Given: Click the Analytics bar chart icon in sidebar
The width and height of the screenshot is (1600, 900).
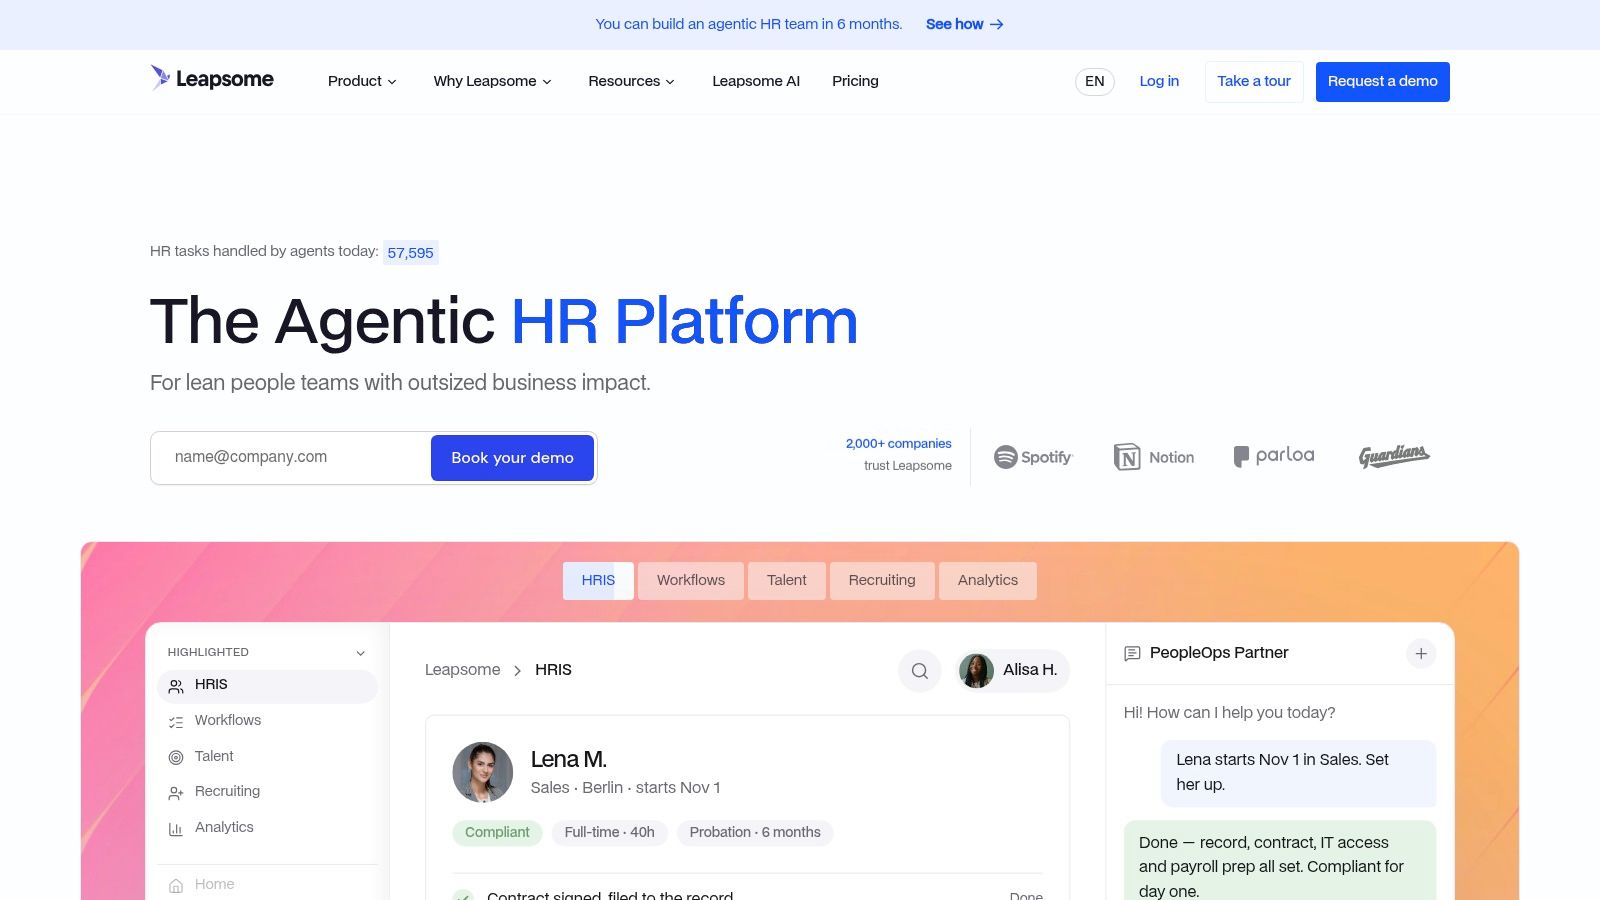Looking at the screenshot, I should pos(176,829).
